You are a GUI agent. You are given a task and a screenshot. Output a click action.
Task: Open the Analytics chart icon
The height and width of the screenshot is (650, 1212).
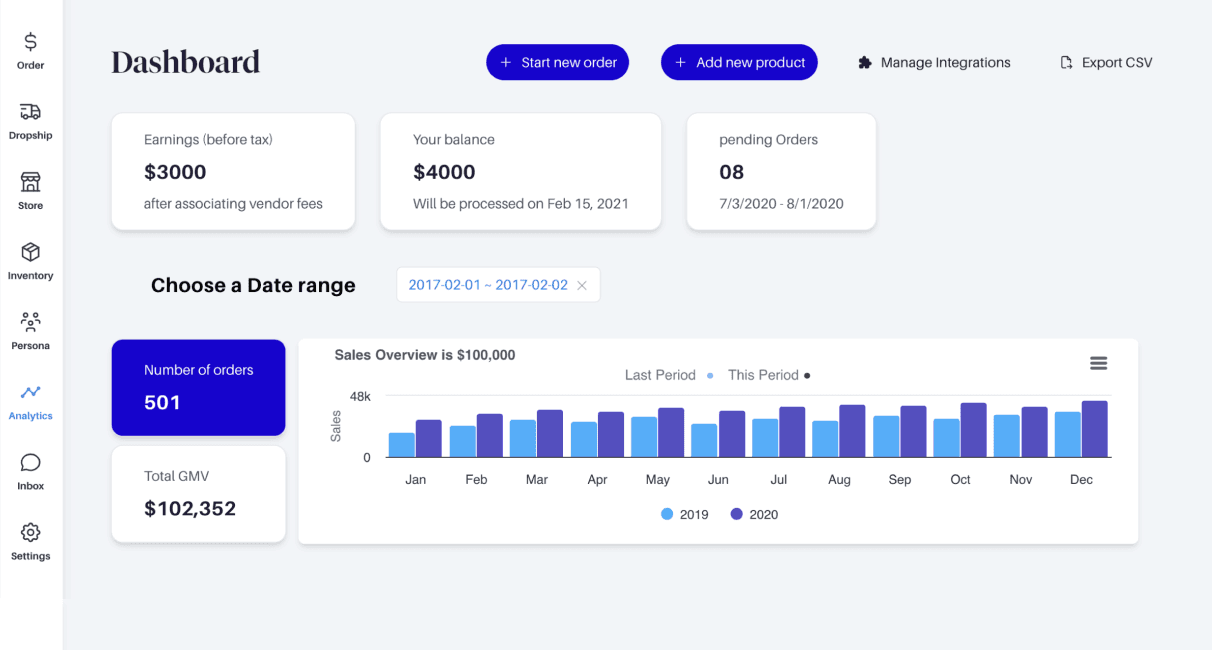pyautogui.click(x=31, y=392)
